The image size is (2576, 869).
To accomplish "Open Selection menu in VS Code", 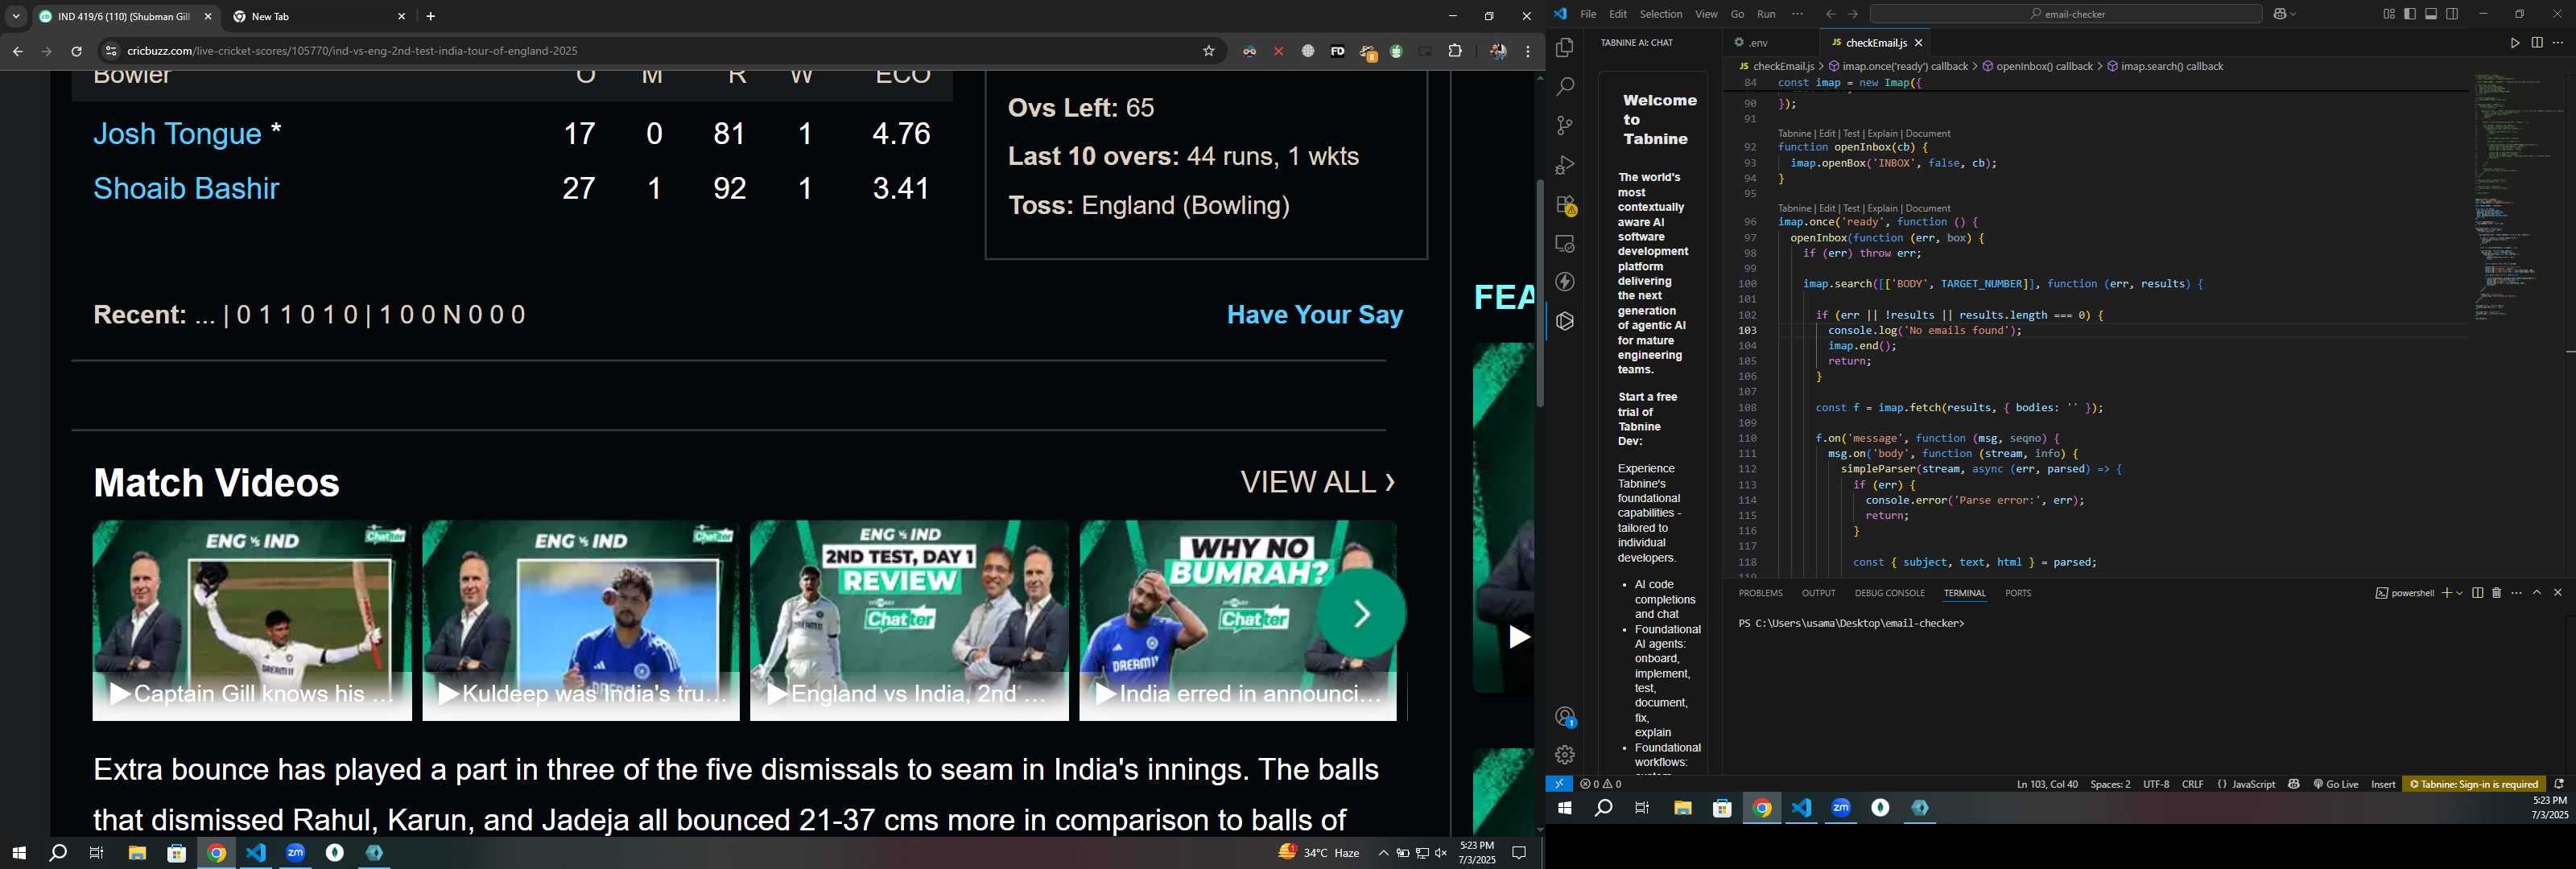I will click(1660, 14).
